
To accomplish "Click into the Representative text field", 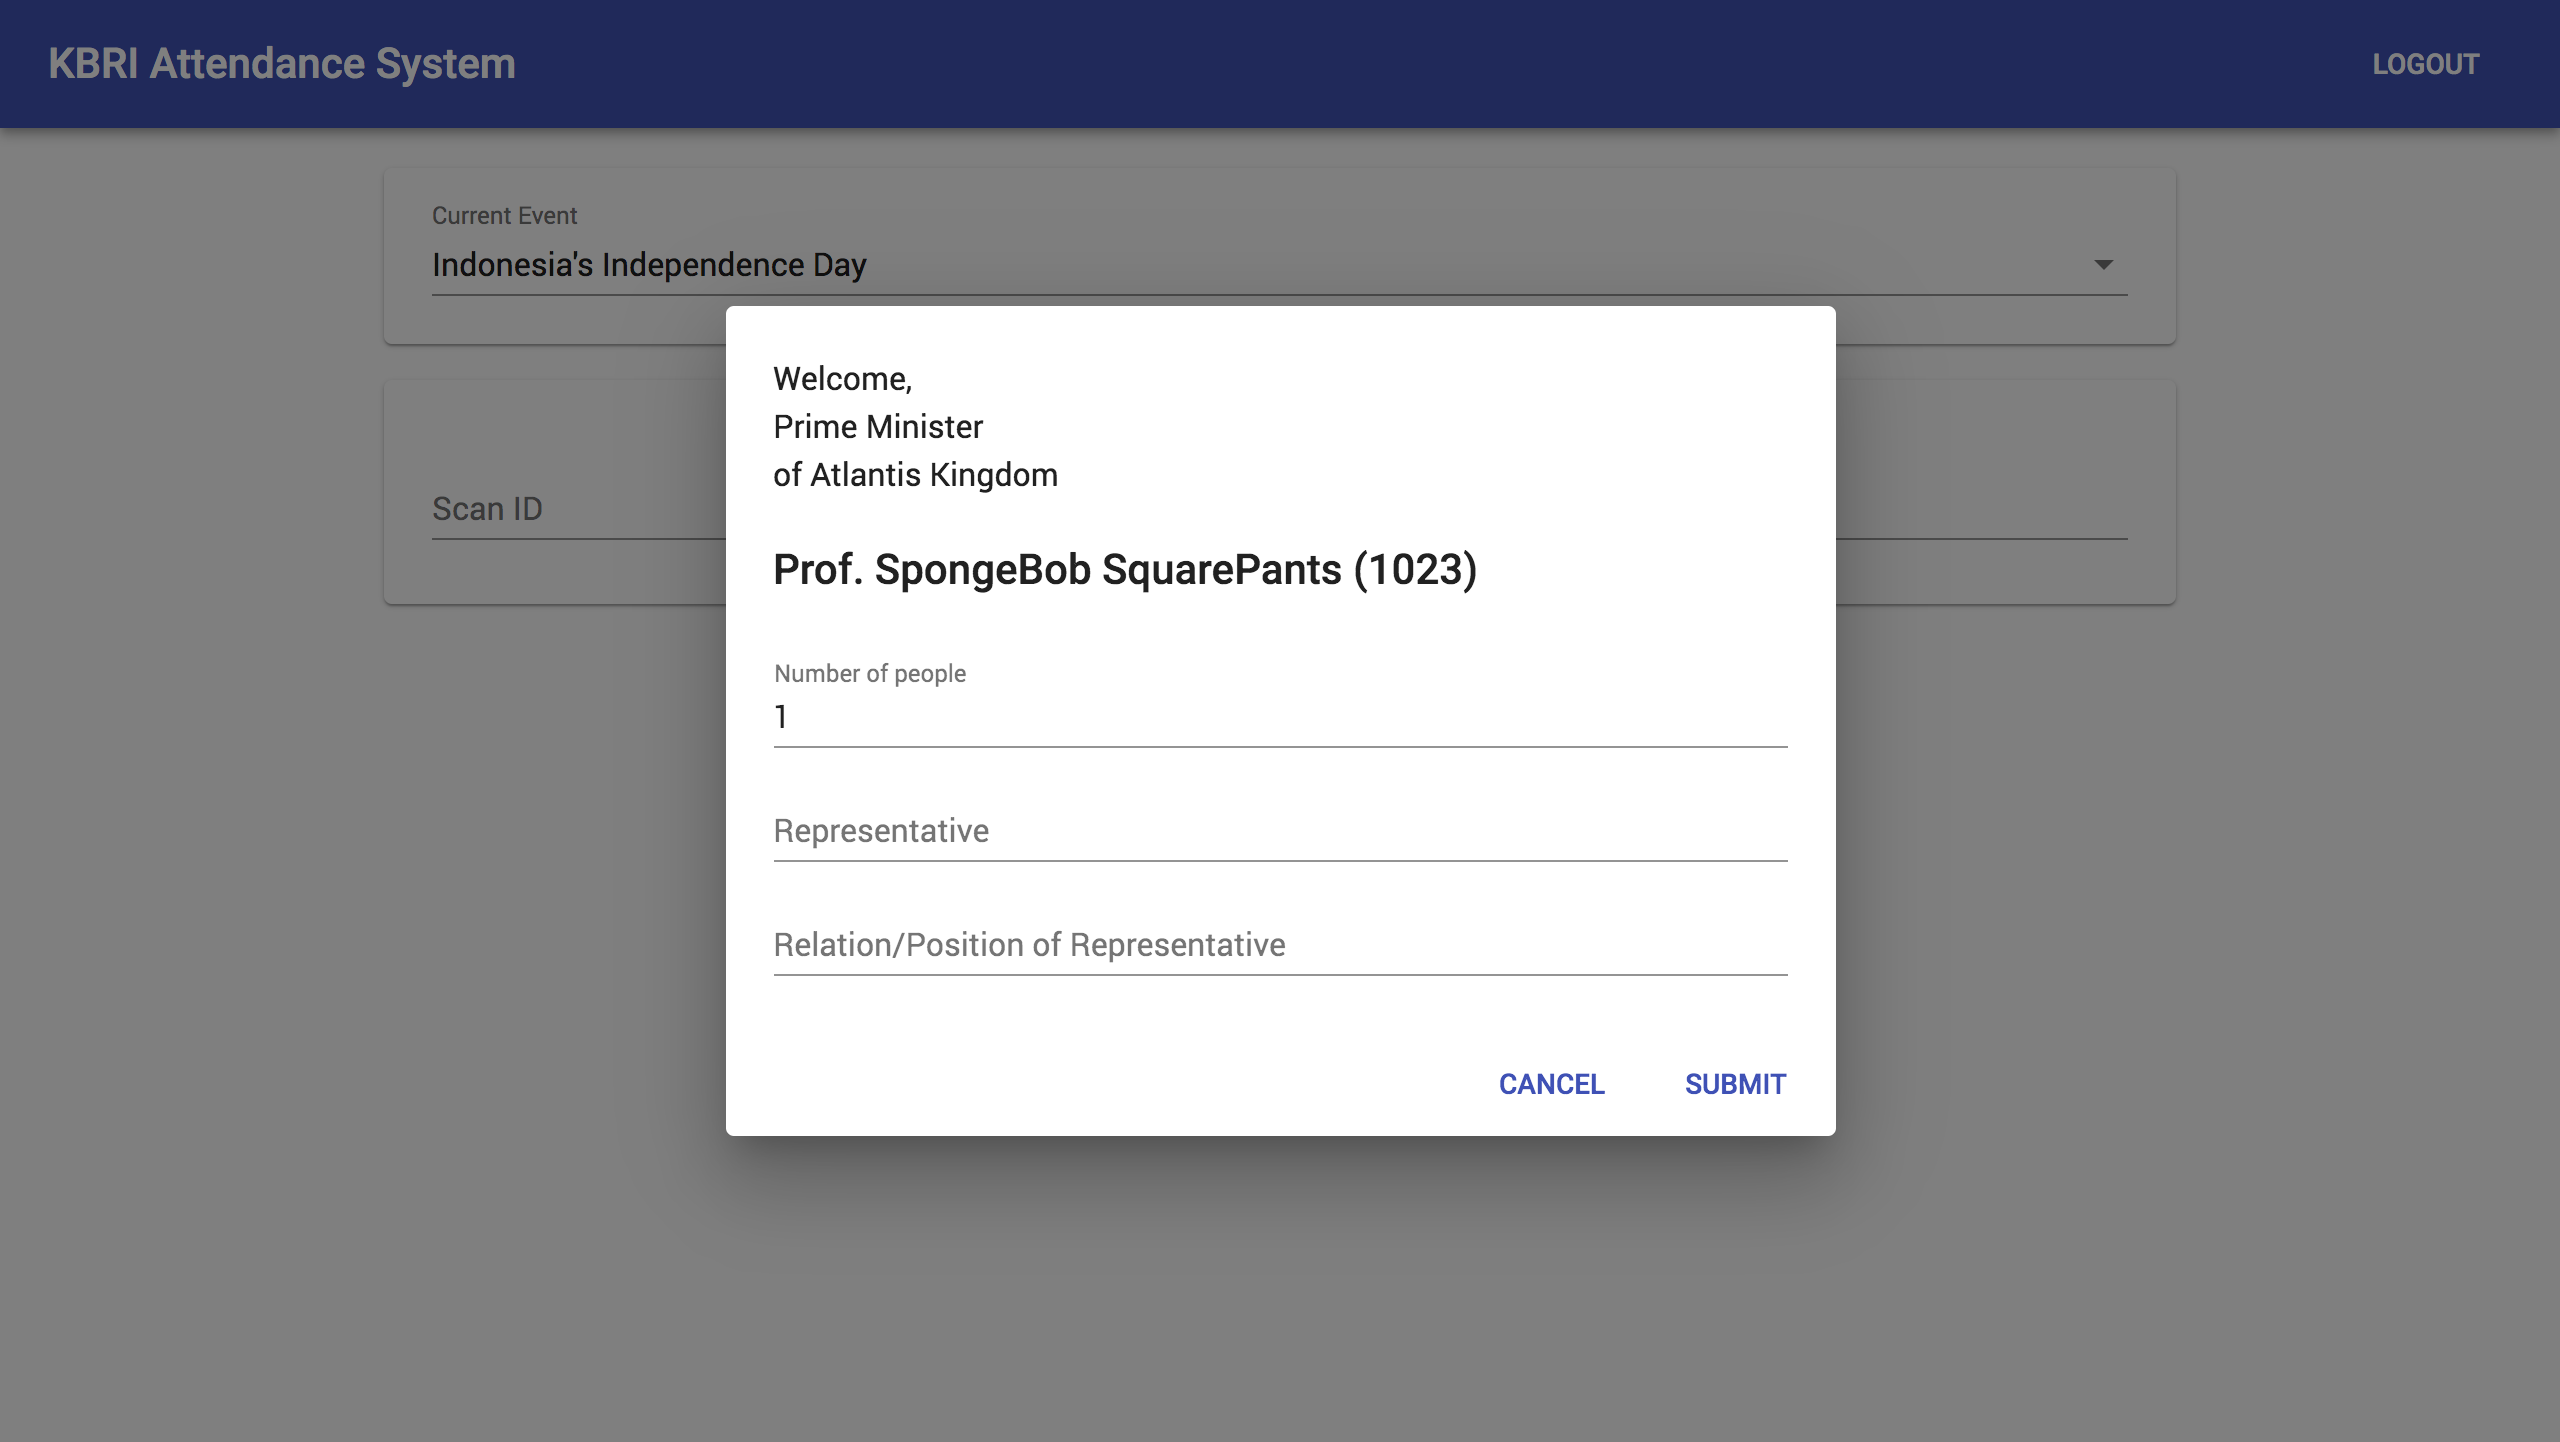I will tap(1280, 831).
